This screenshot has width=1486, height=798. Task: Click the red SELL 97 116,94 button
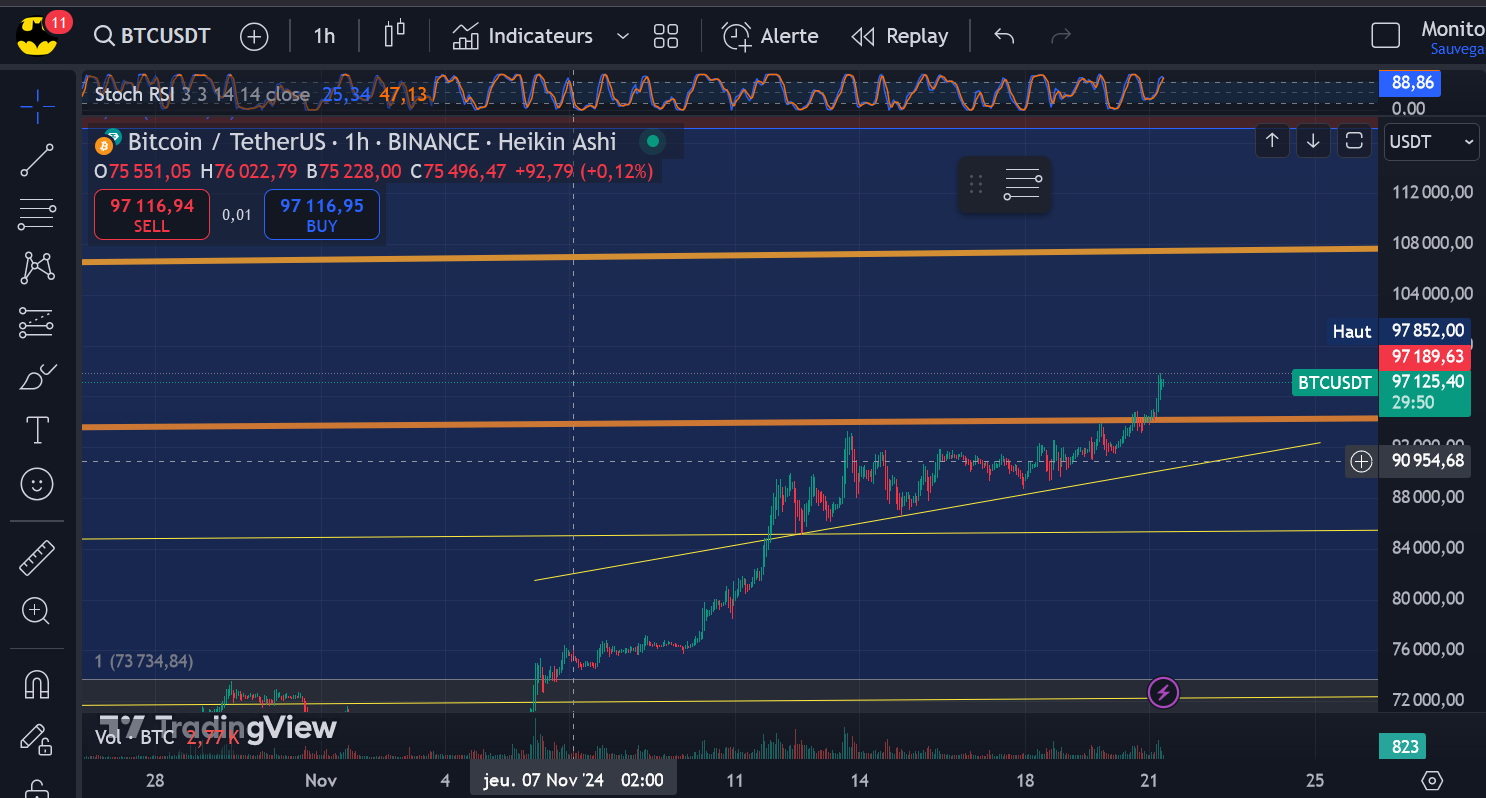(152, 215)
